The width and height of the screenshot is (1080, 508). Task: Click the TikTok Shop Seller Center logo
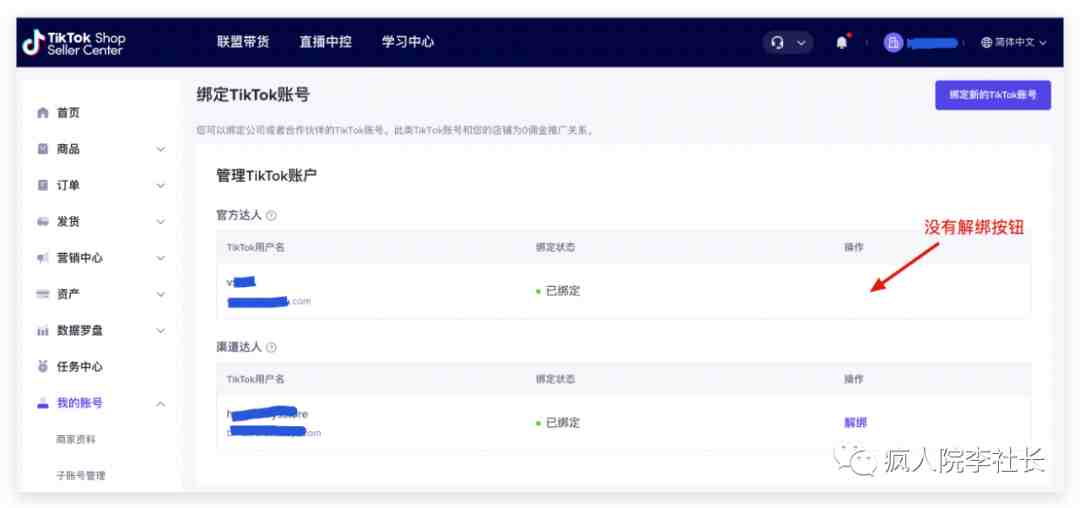(74, 43)
